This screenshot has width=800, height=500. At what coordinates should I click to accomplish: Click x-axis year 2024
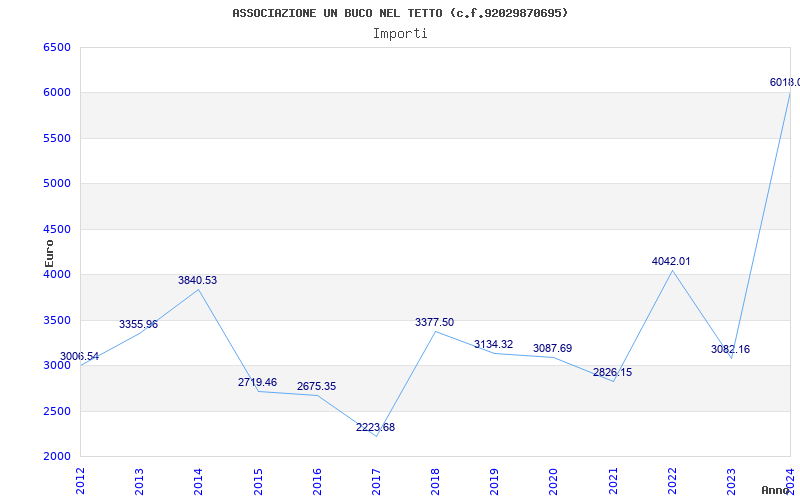coord(790,481)
